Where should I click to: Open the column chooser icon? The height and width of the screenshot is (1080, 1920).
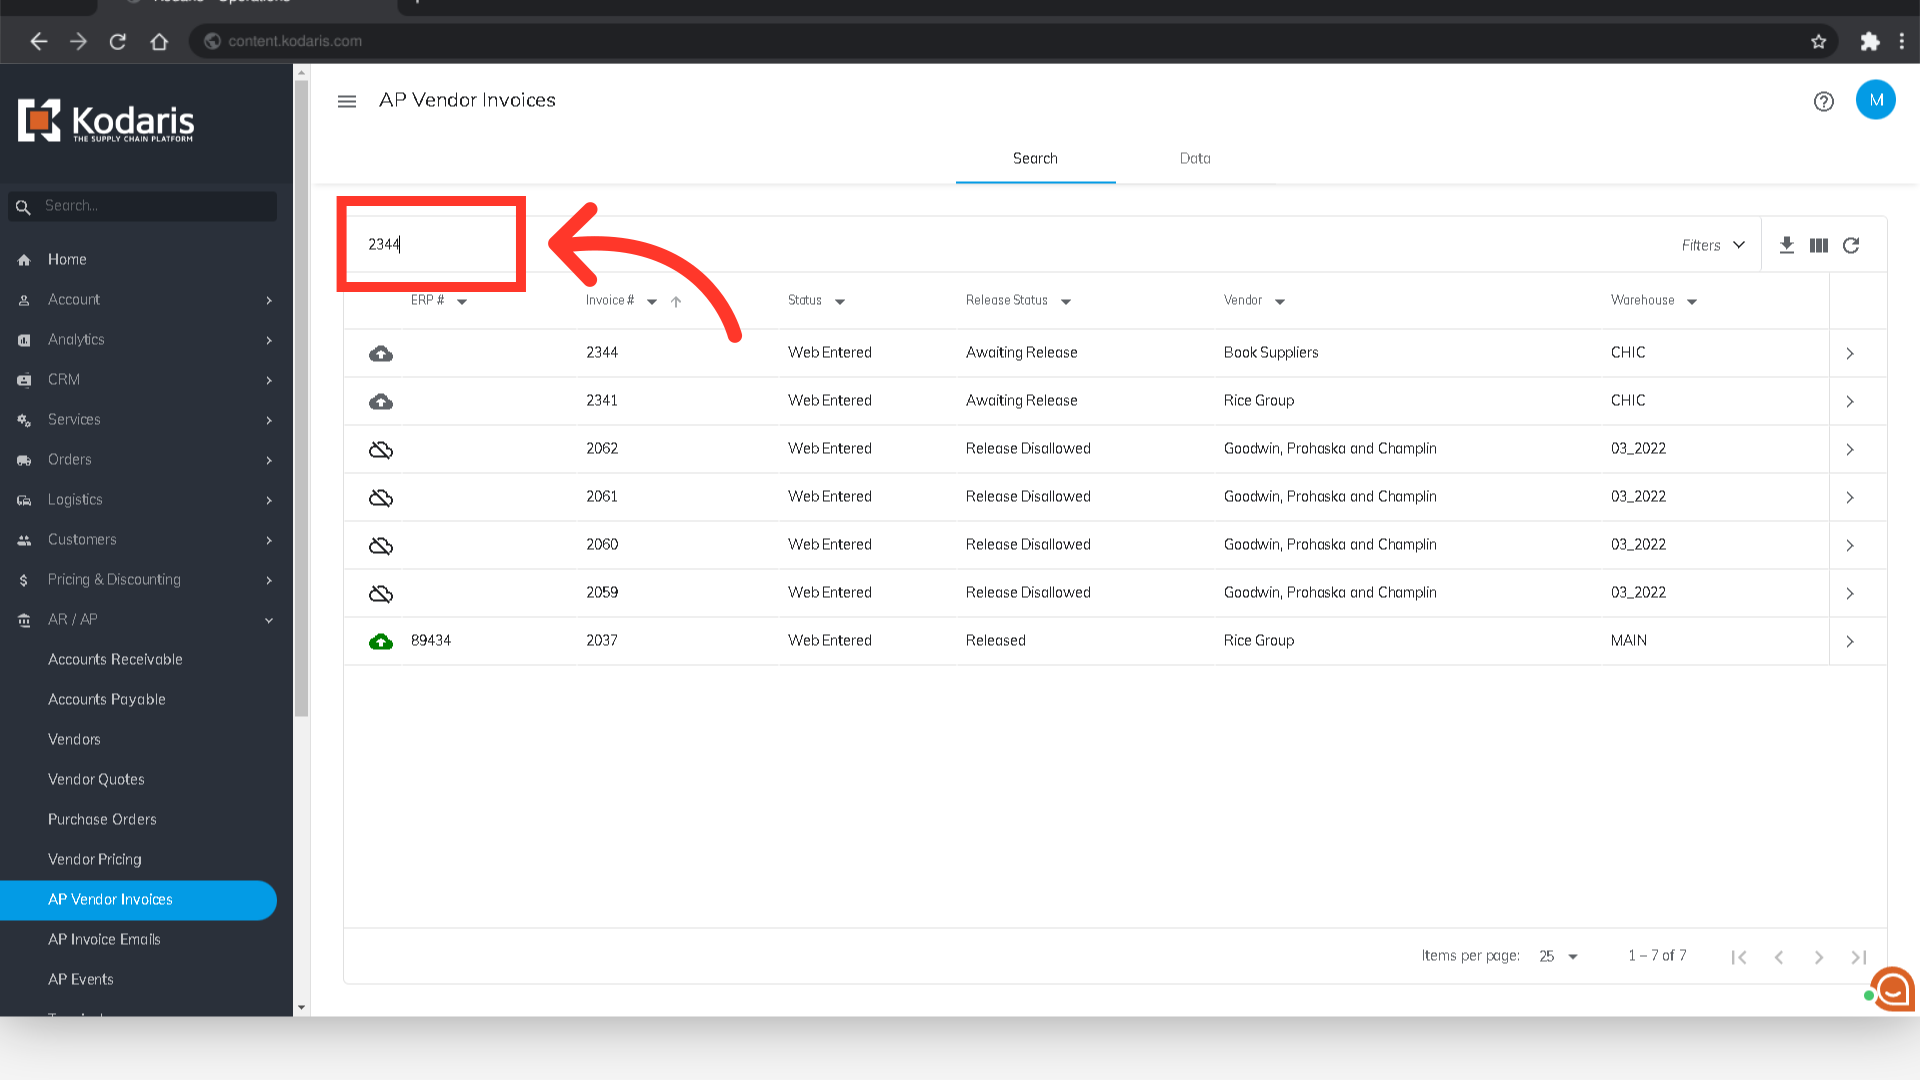[x=1819, y=245]
